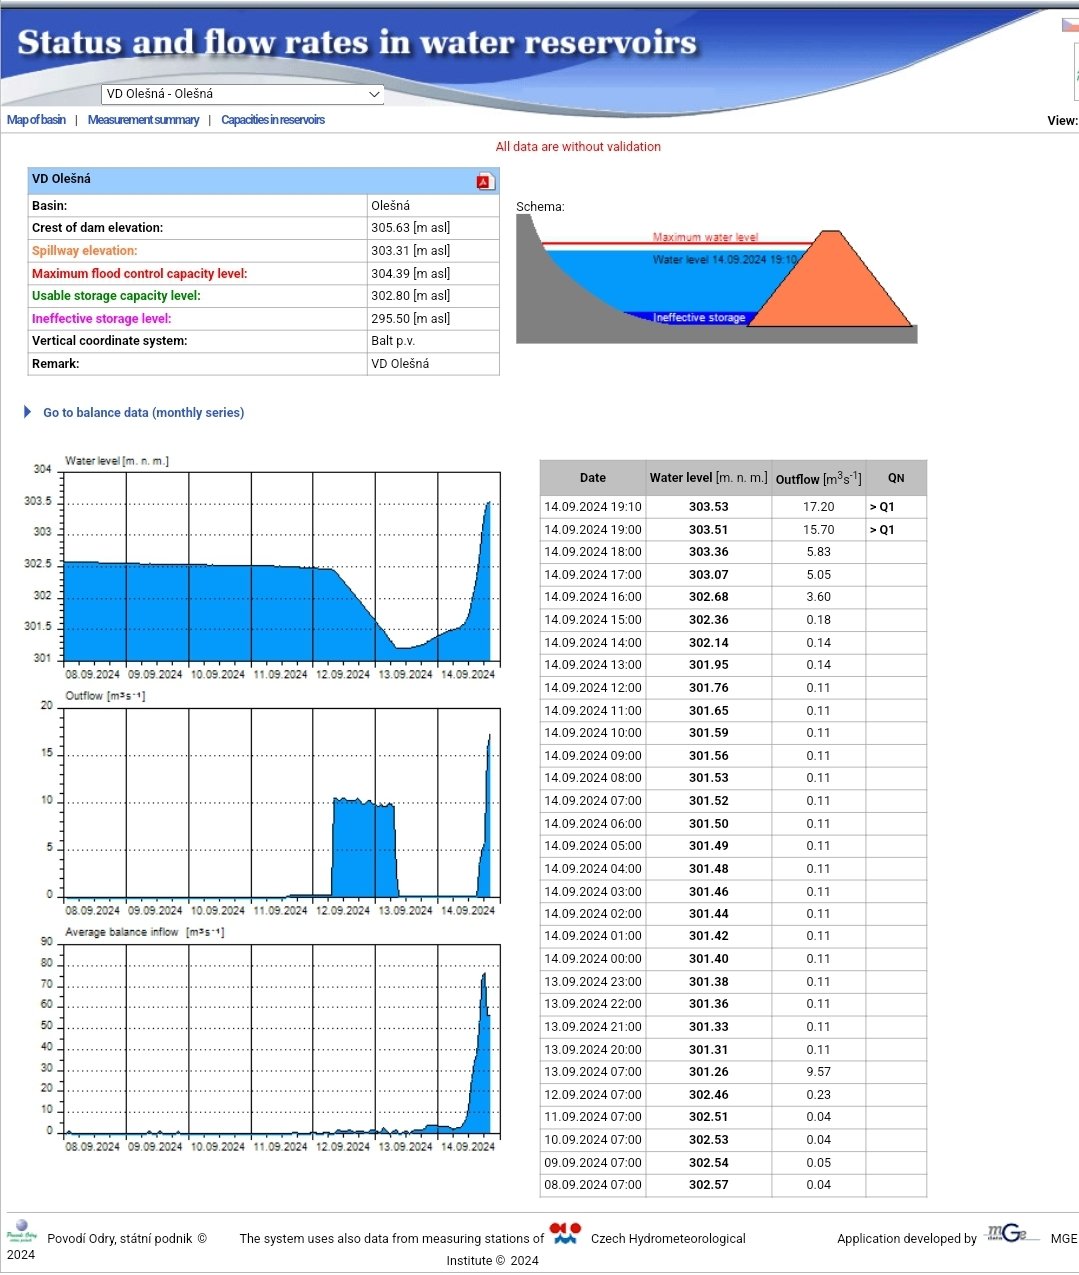Viewport: 1079px width, 1275px height.
Task: Click the Water level column header
Action: [708, 478]
